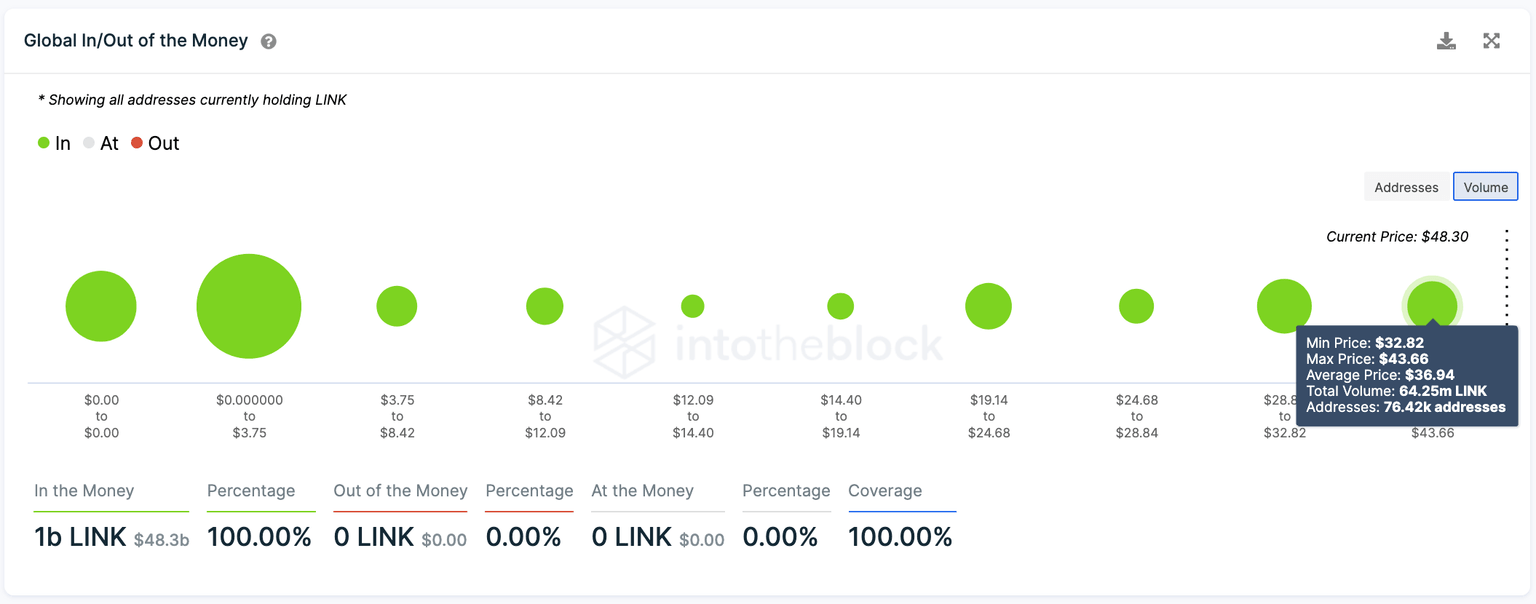Select the $19.14 to $24.68 bubble
The height and width of the screenshot is (604, 1536).
click(989, 306)
